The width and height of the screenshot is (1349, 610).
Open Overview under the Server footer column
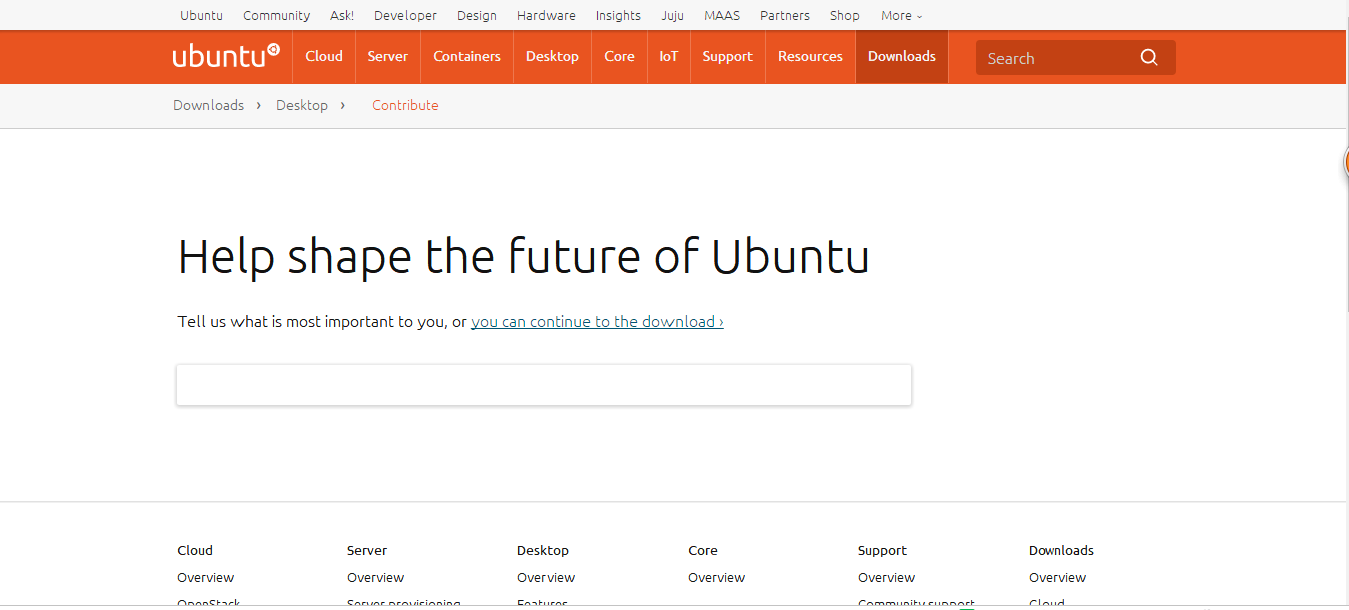pyautogui.click(x=375, y=577)
